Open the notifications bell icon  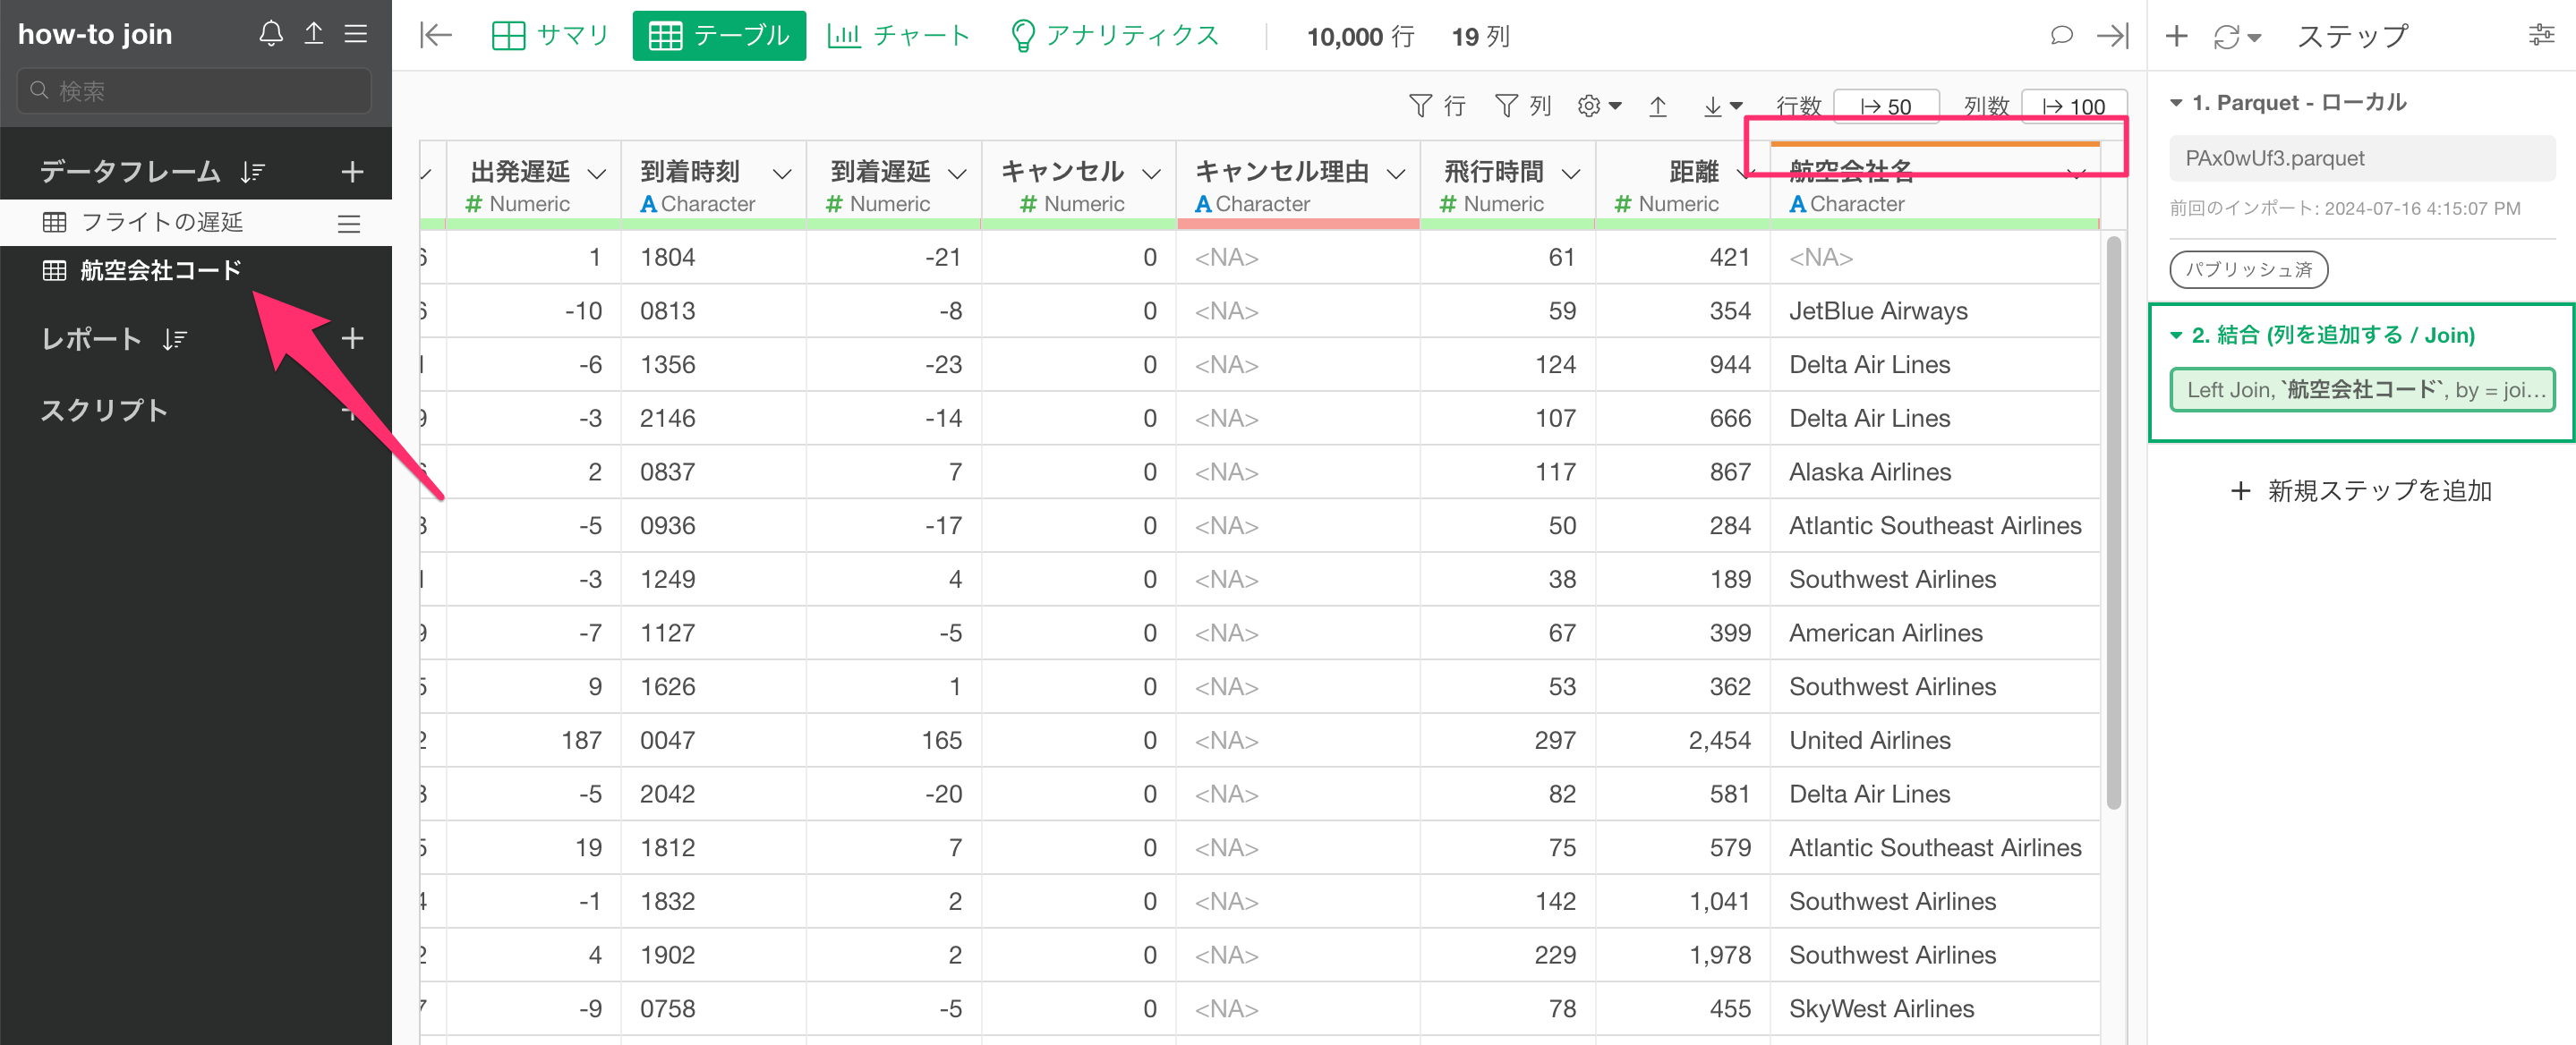271,34
